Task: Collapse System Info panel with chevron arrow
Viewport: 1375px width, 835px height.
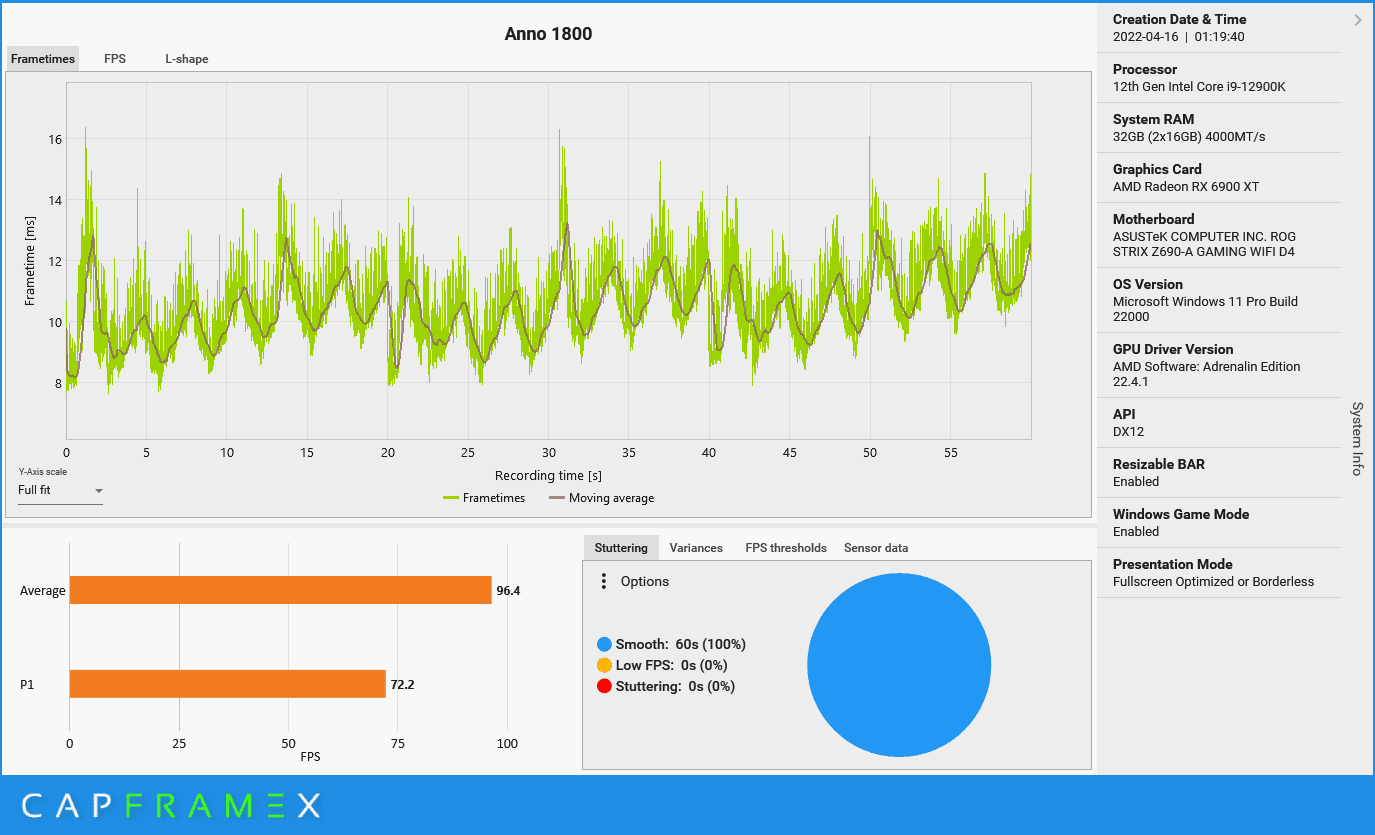Action: pos(1358,20)
